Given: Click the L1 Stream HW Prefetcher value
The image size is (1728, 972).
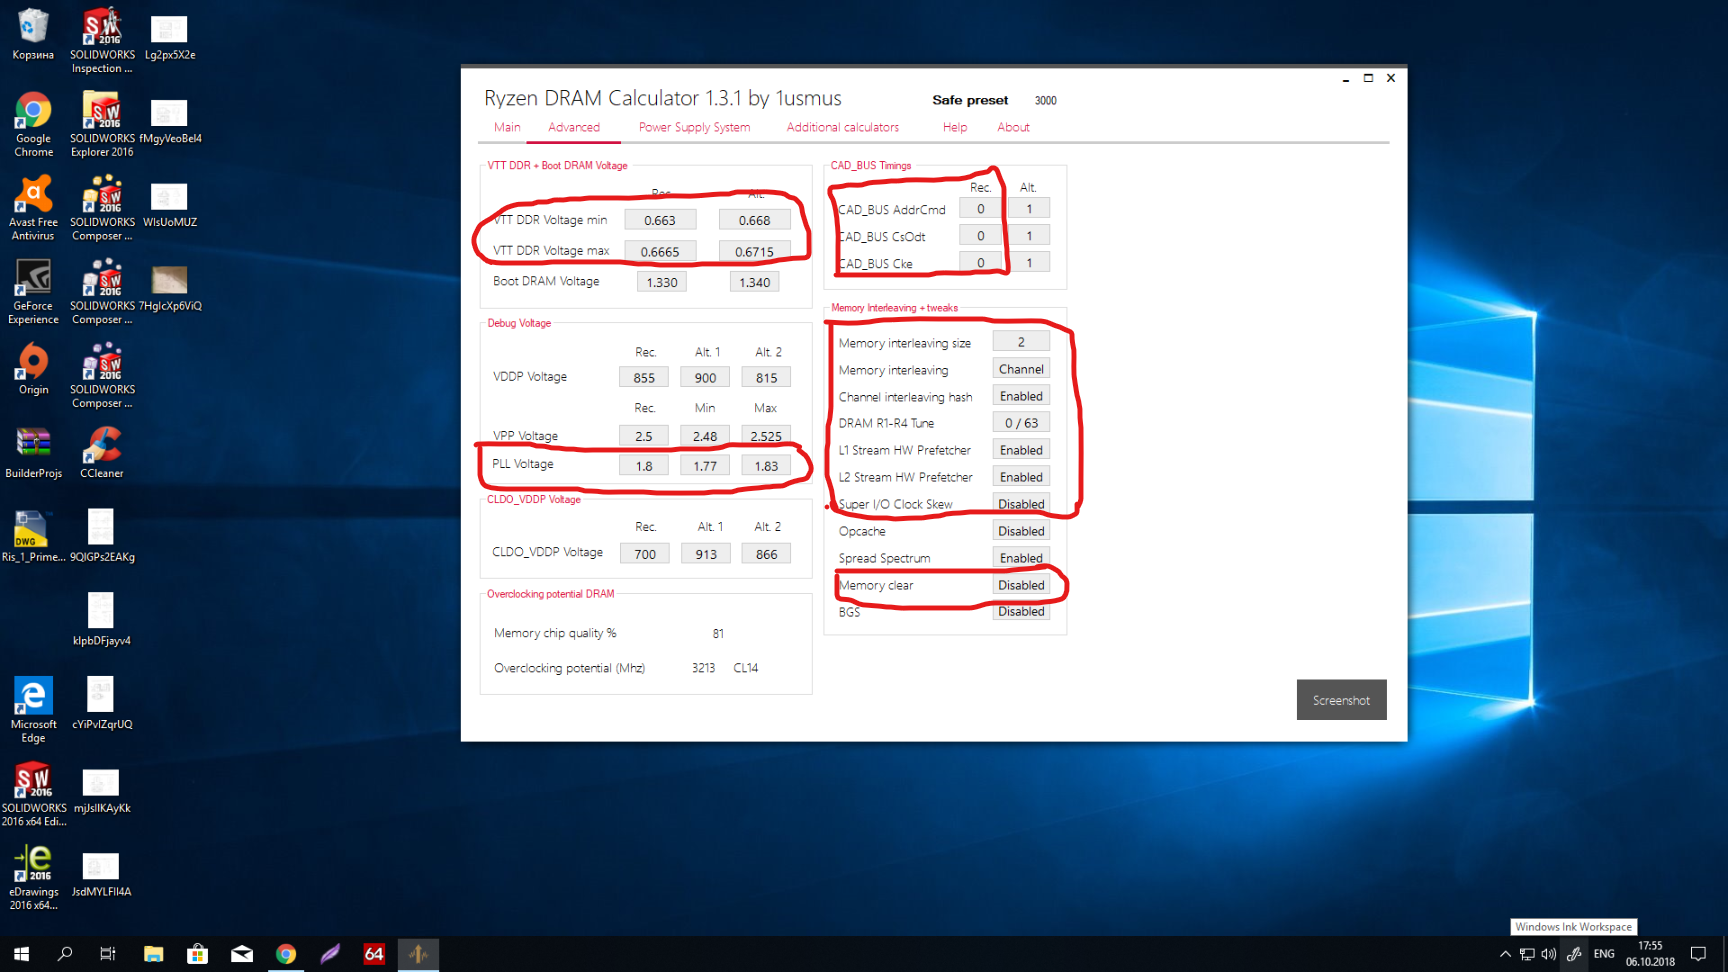Looking at the screenshot, I should click(x=1021, y=450).
